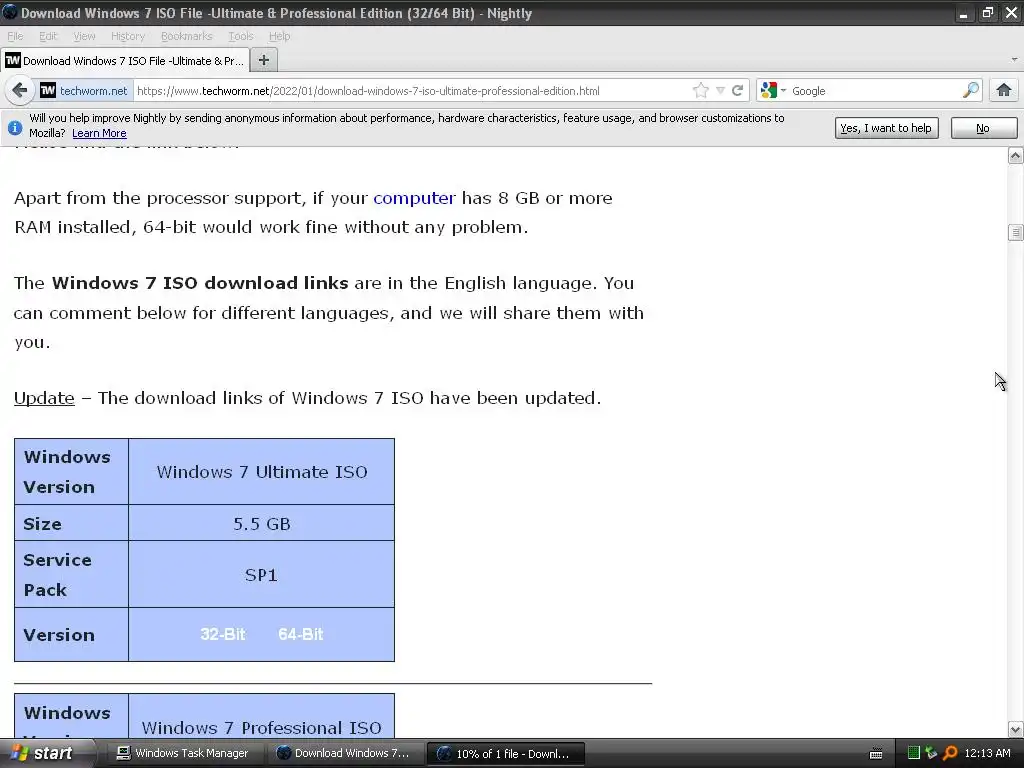Click the vertical scrollbar thumb
Screen dimensions: 1024x768
pos(1015,232)
